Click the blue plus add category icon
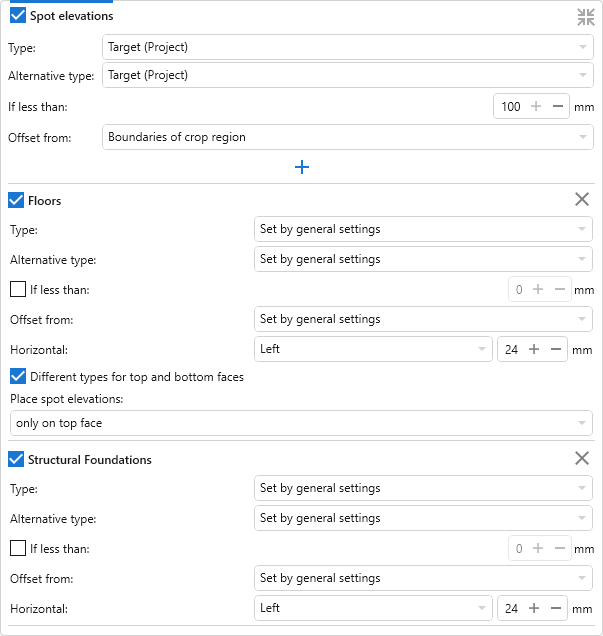This screenshot has height=636, width=603. (x=302, y=167)
